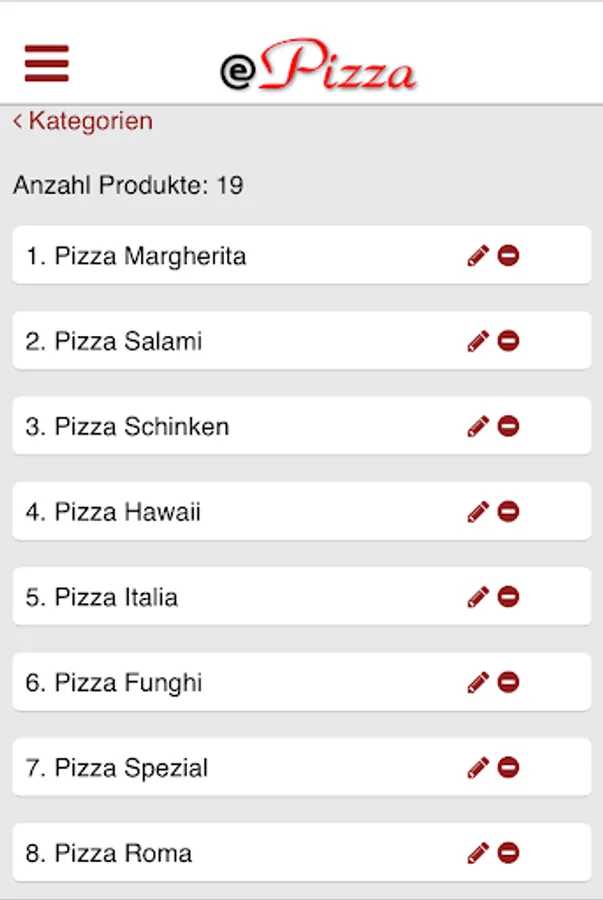
Task: Remove Pizza Spezial with the minus icon
Action: click(x=508, y=769)
